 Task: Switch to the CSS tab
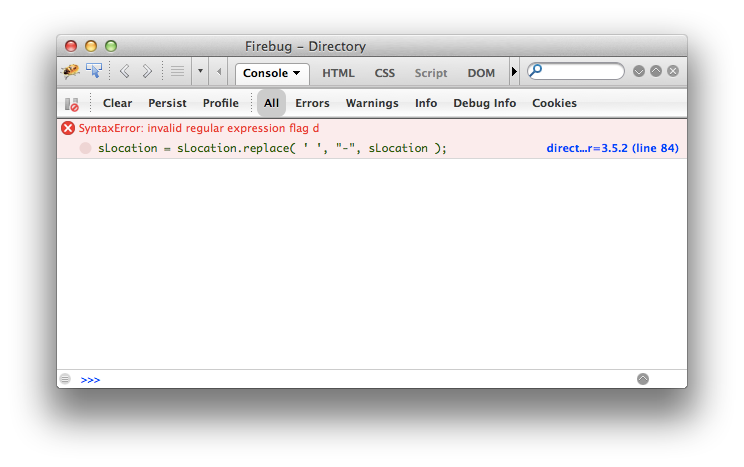click(384, 73)
